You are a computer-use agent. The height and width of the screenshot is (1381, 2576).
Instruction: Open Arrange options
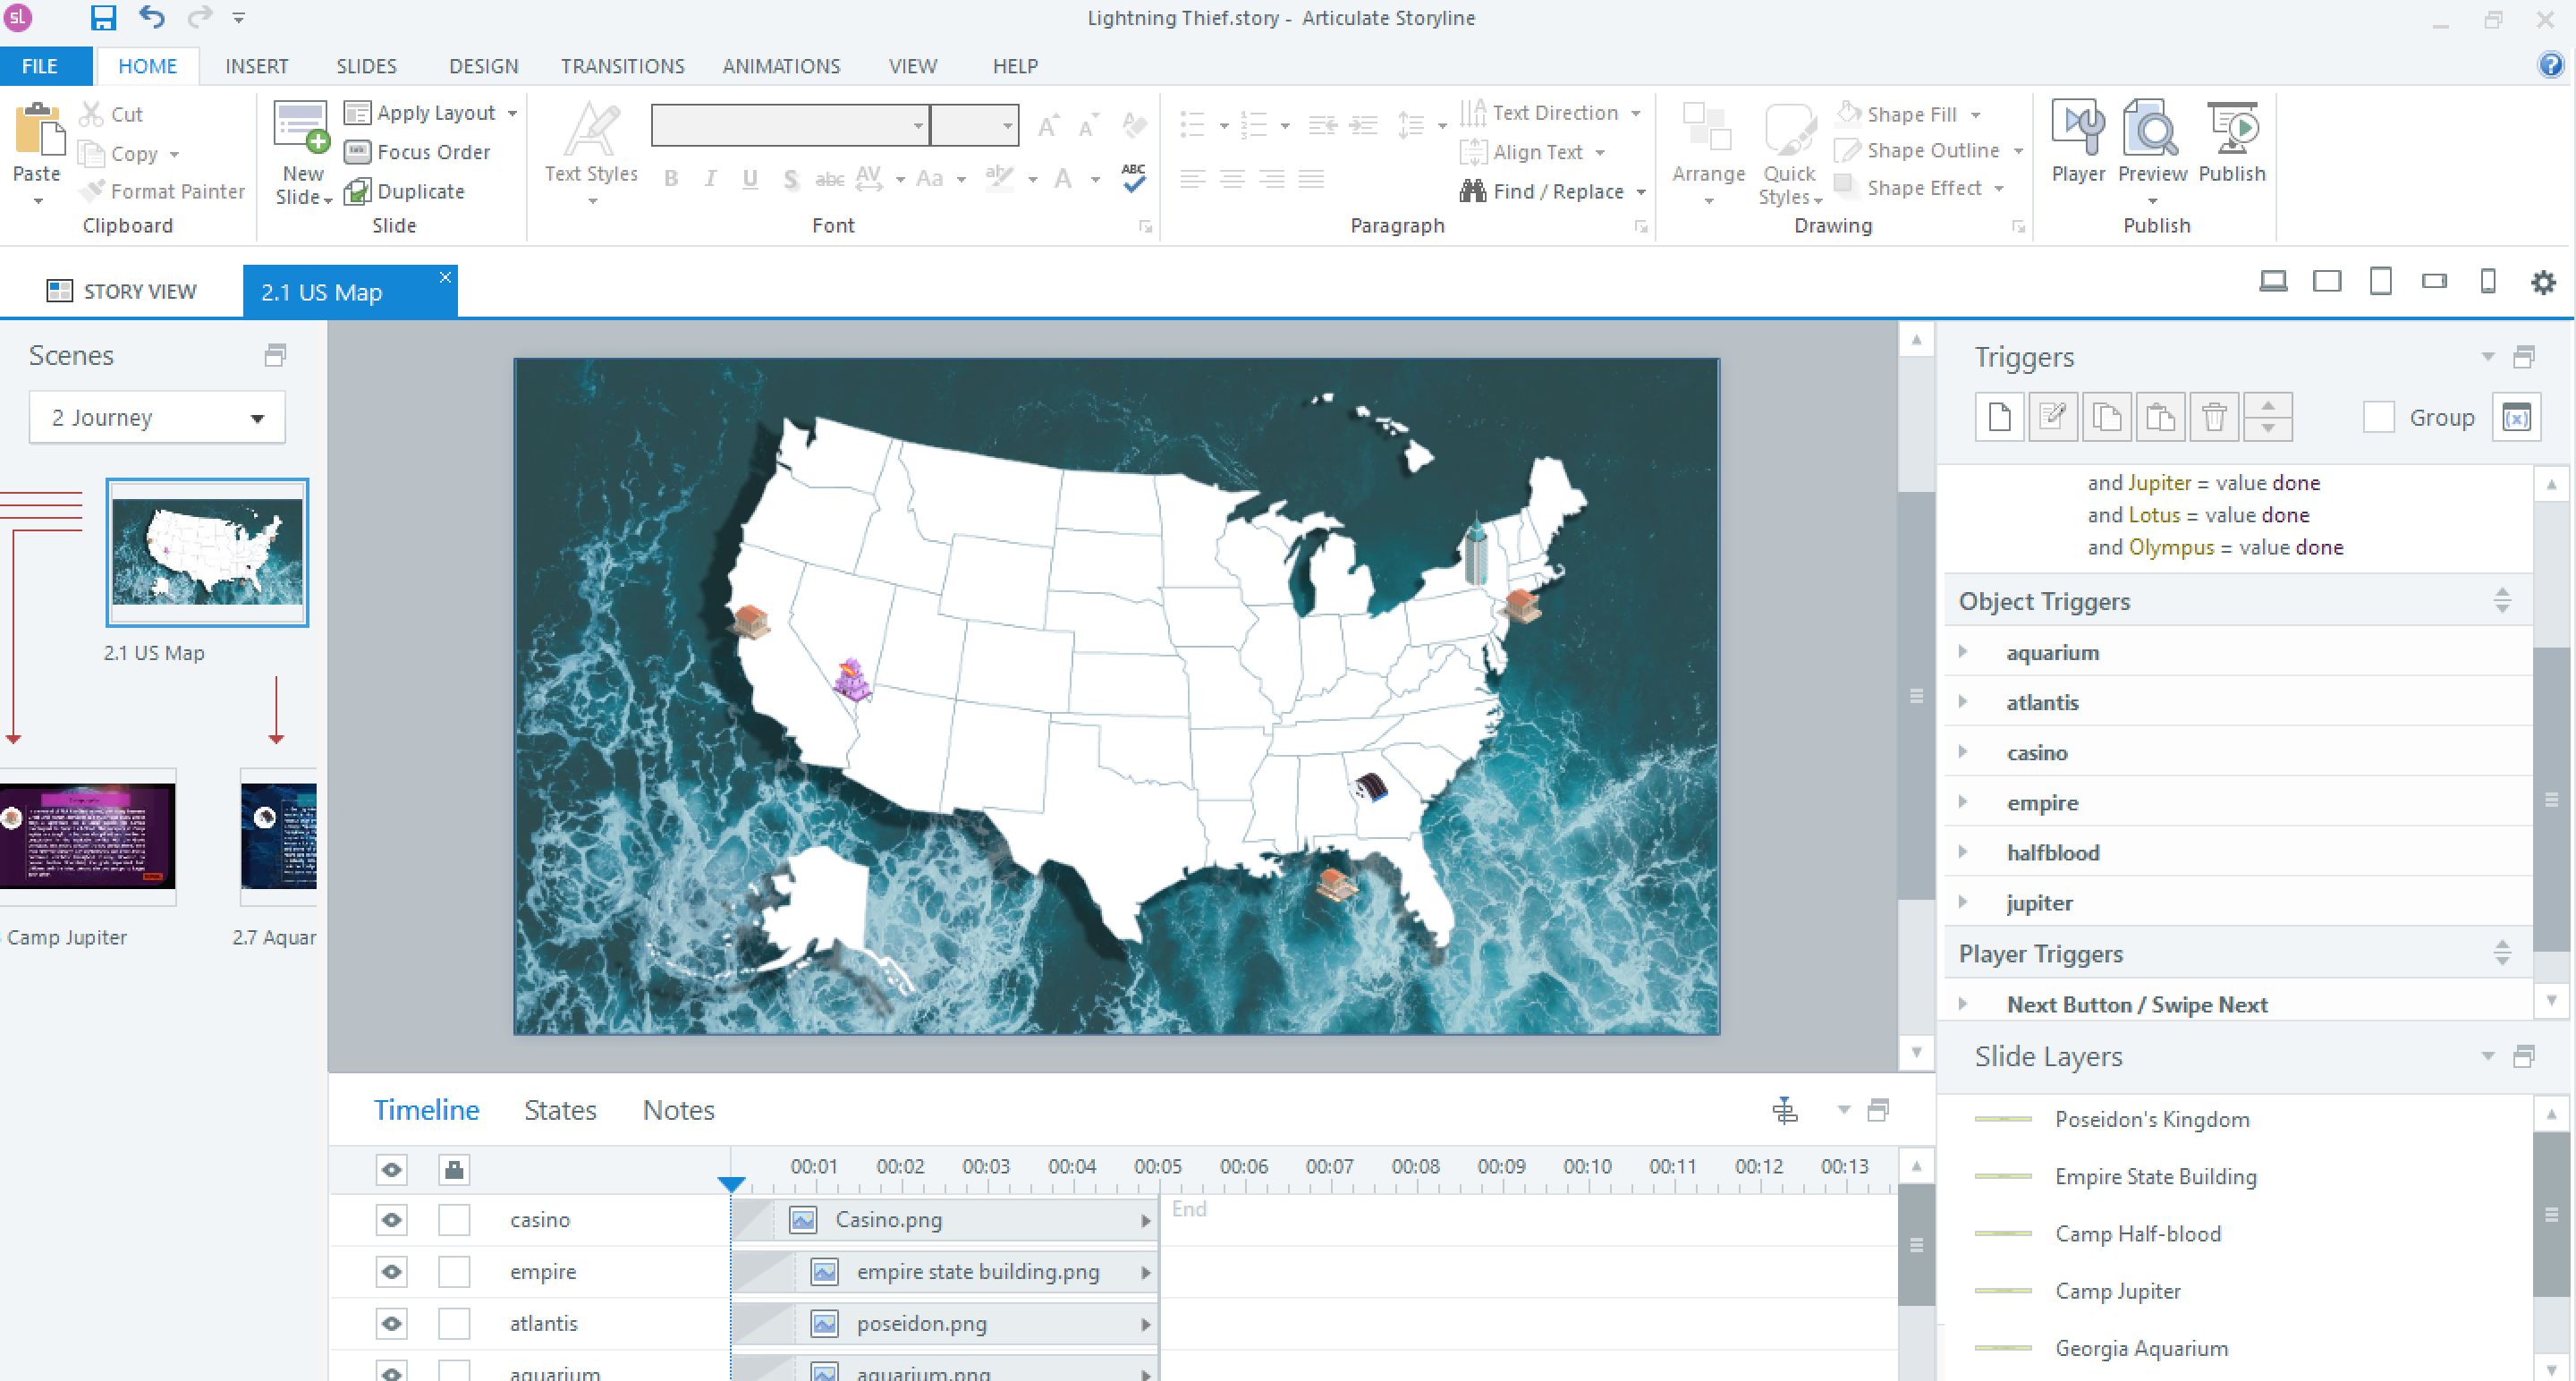pyautogui.click(x=1708, y=152)
